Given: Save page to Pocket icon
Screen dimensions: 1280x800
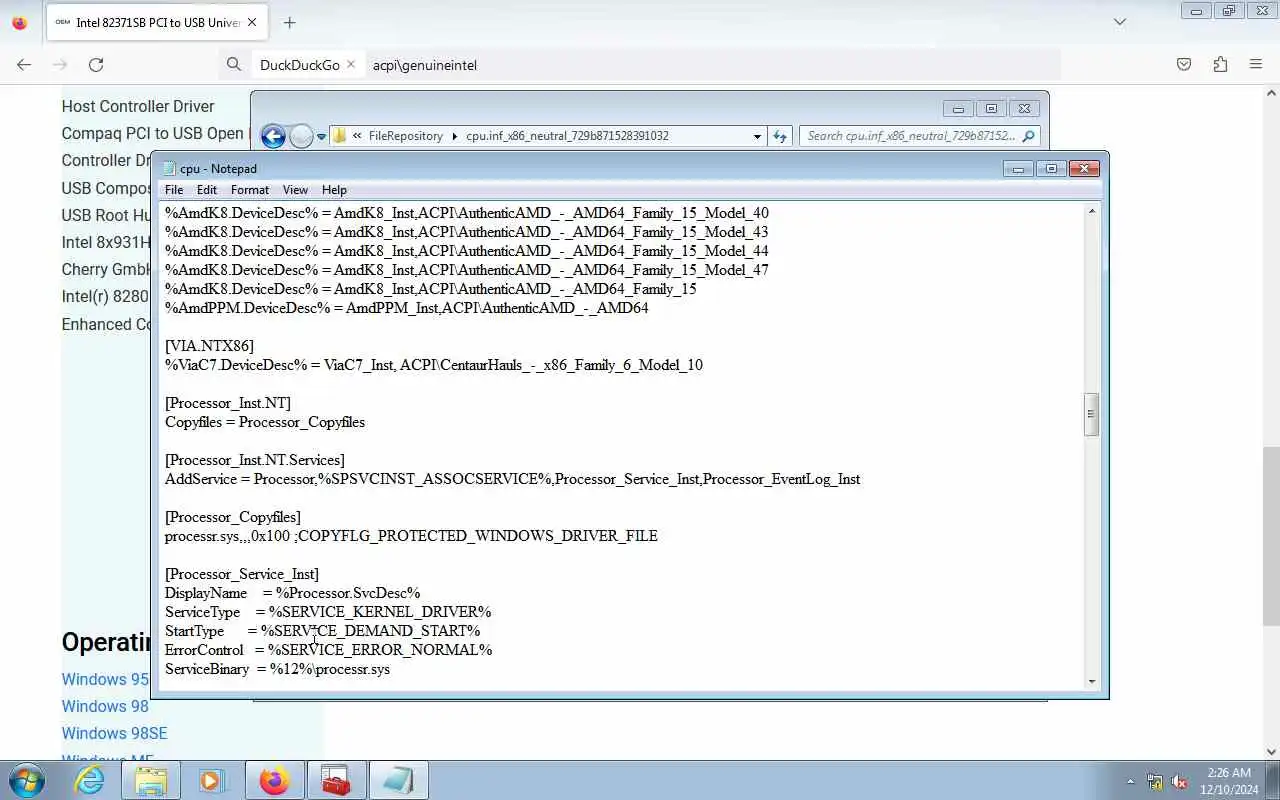Looking at the screenshot, I should (x=1184, y=64).
